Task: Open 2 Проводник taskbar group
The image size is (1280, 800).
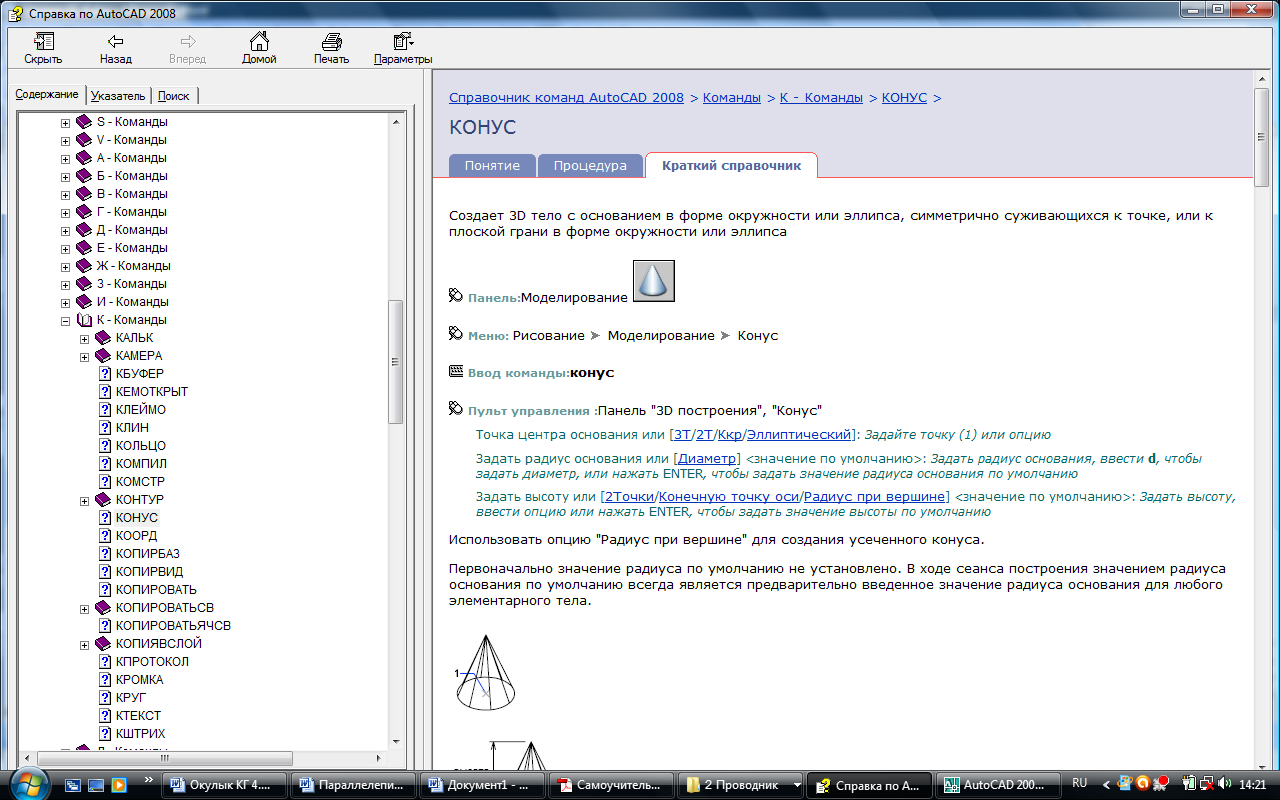Action: (741, 785)
